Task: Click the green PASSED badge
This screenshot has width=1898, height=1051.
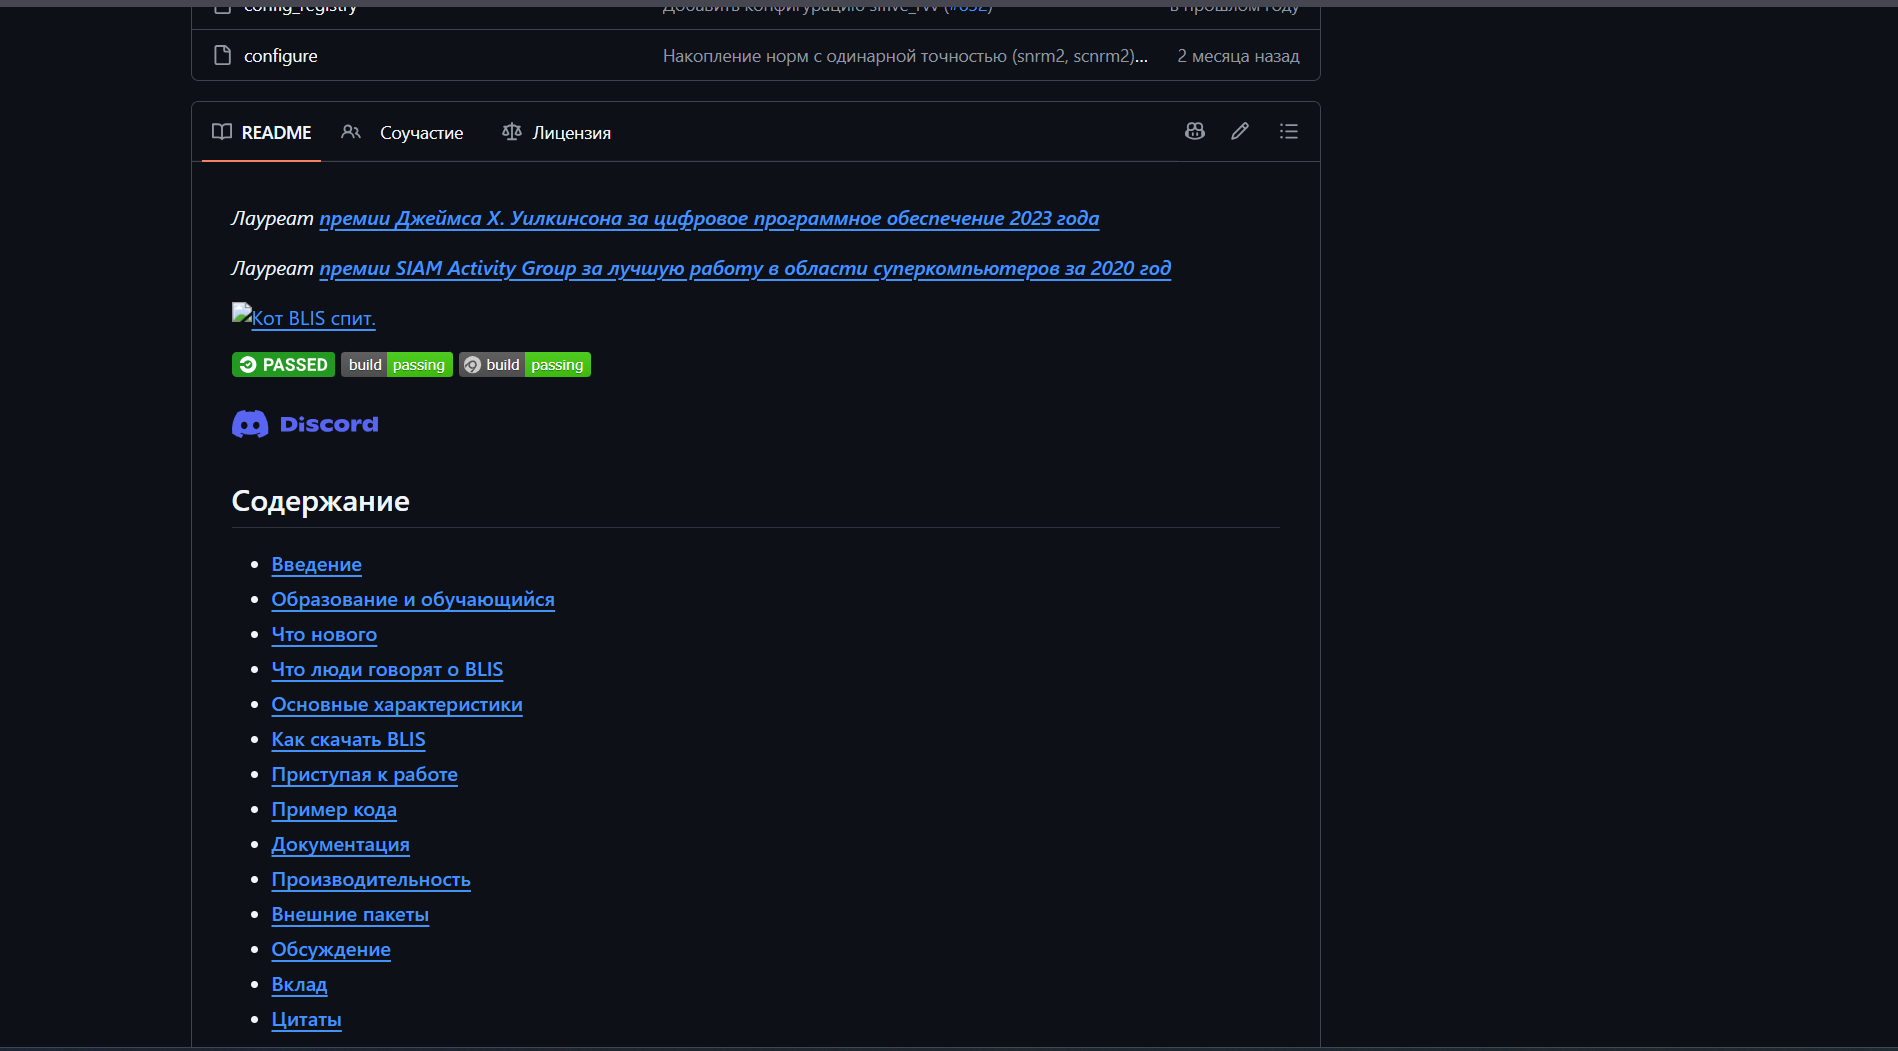Action: point(283,365)
